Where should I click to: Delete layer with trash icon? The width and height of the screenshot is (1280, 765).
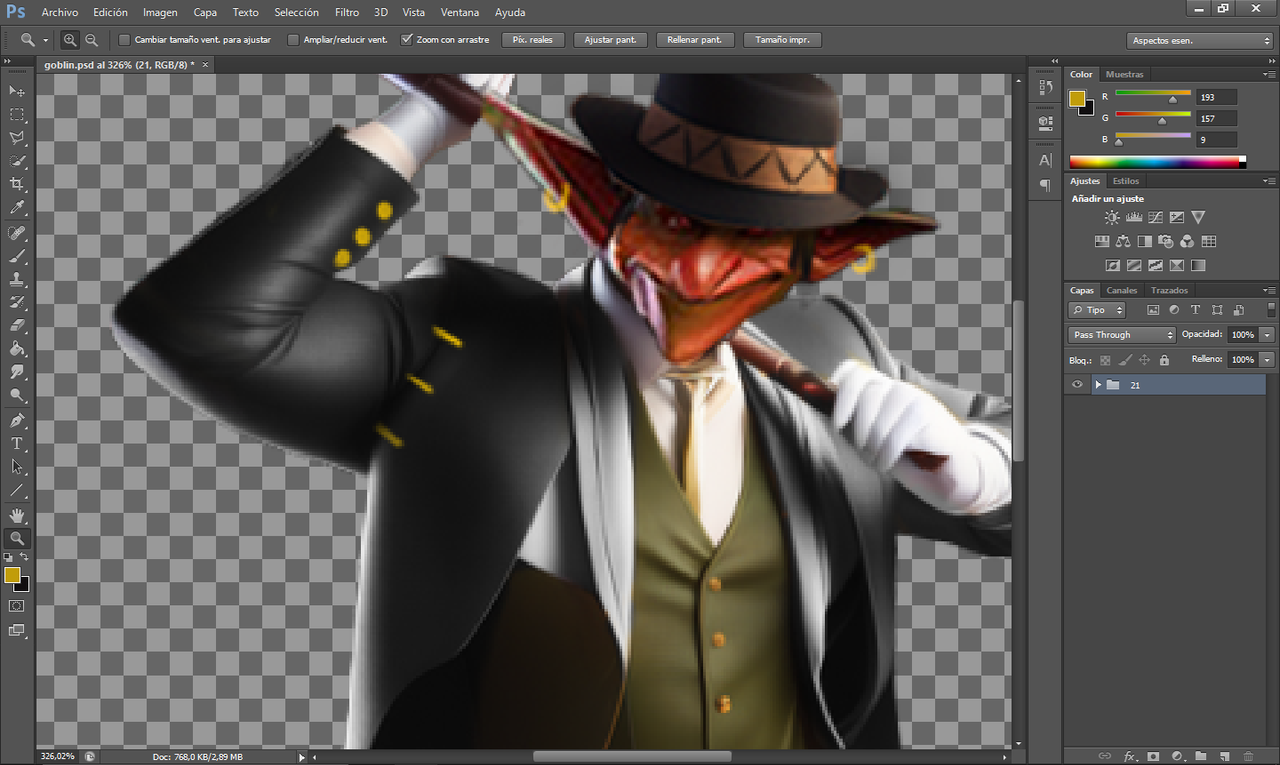1249,756
